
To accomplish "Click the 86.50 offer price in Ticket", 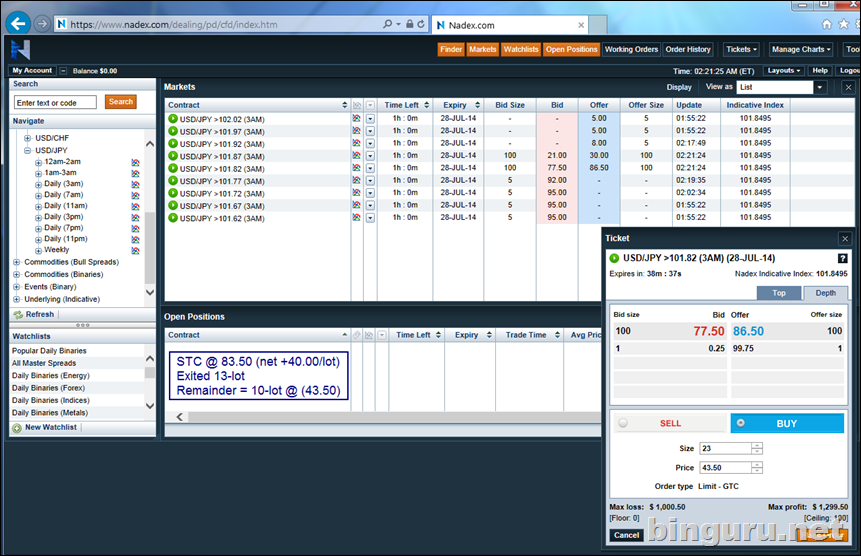I will click(748, 332).
